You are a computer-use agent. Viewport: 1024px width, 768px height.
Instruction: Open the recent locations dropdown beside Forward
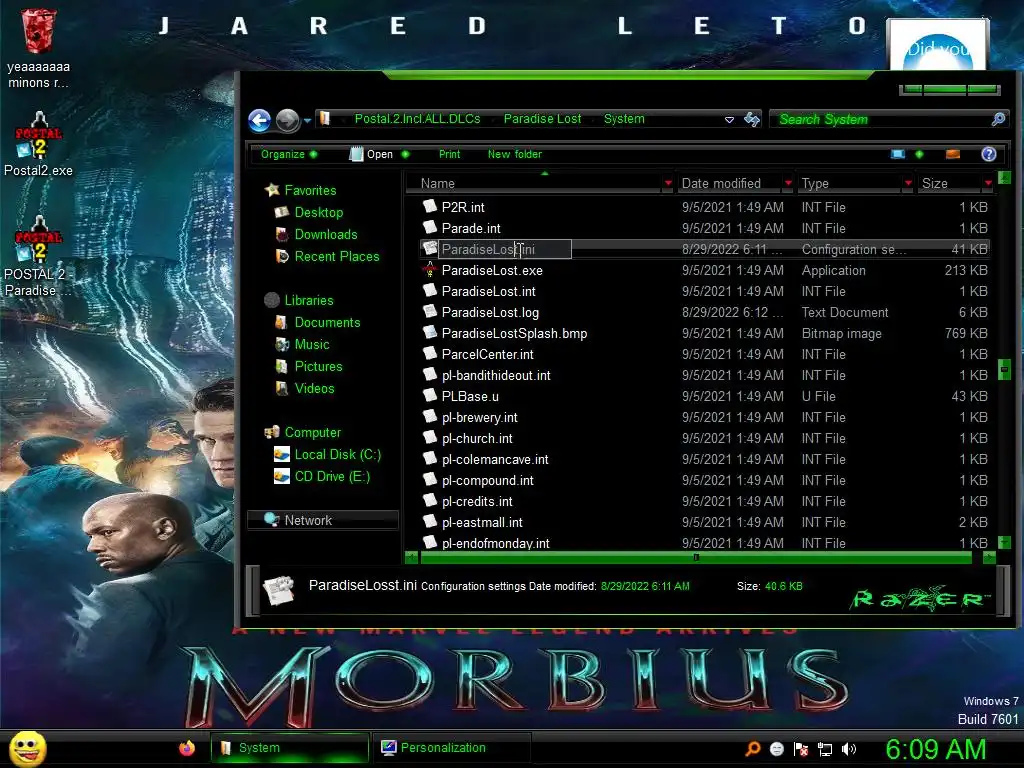pyautogui.click(x=307, y=121)
